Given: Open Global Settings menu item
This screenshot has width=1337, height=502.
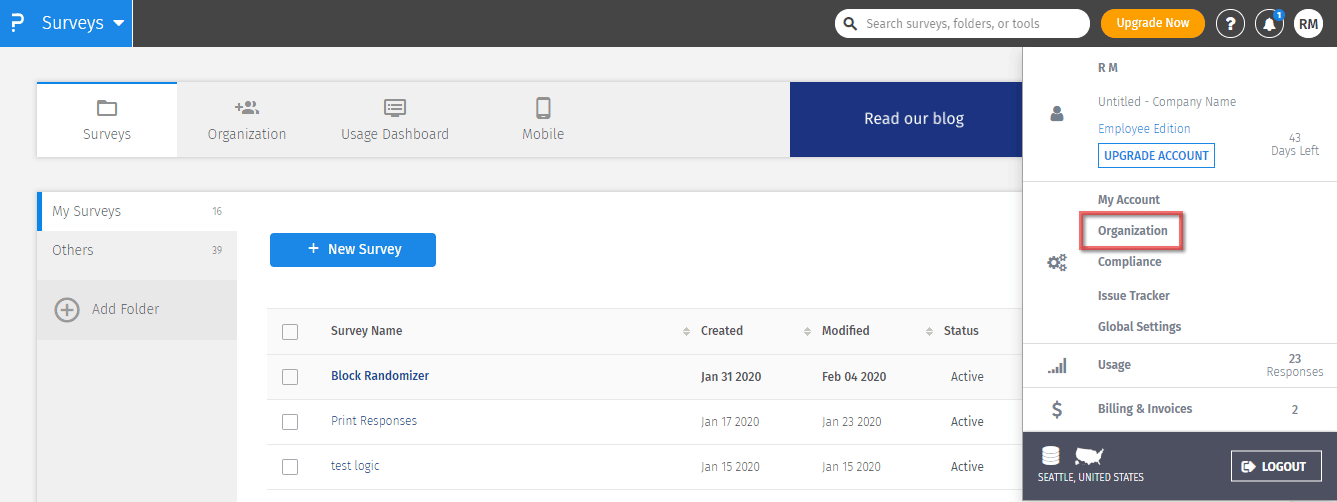Looking at the screenshot, I should [1139, 327].
